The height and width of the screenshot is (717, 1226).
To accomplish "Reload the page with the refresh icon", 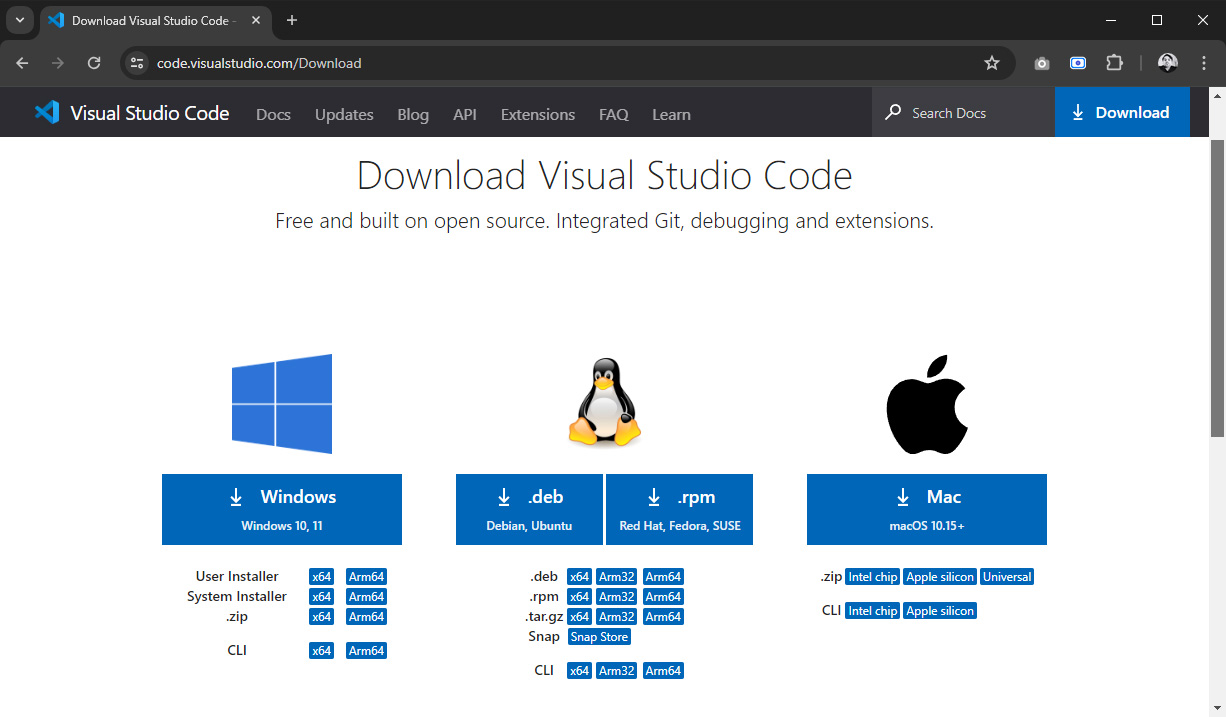I will [94, 63].
